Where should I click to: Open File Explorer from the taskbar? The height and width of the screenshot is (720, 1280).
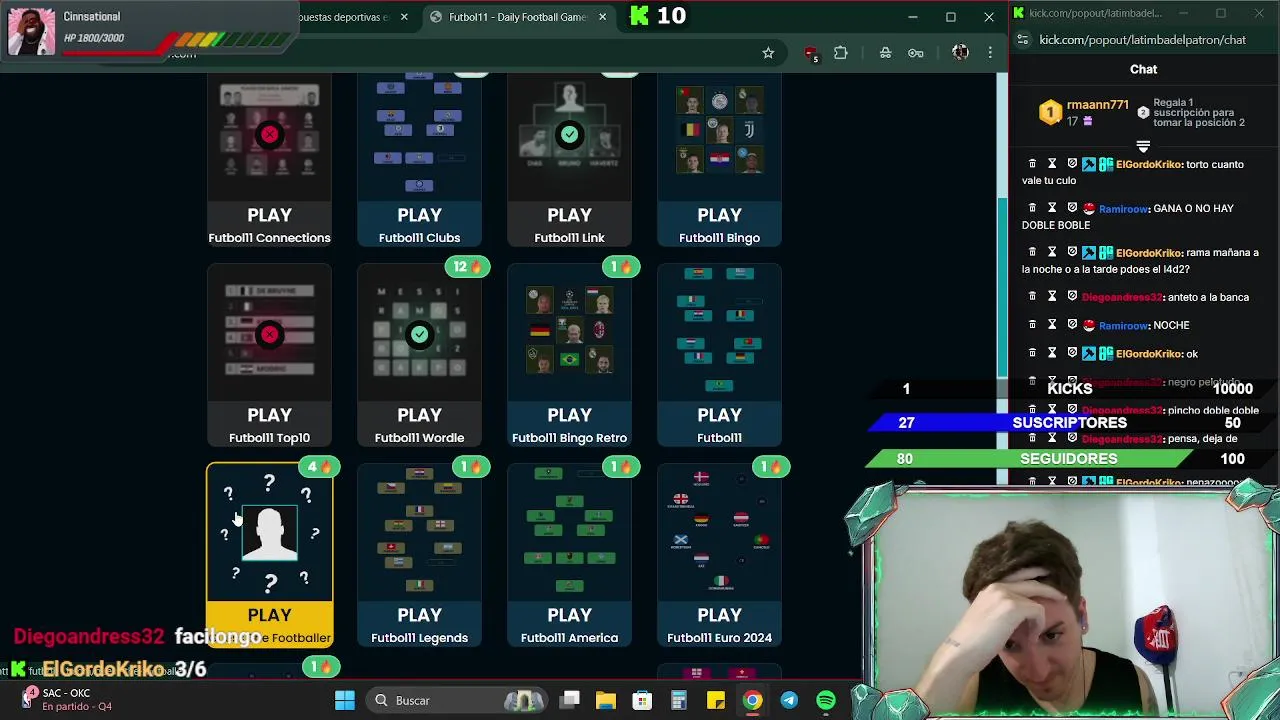pos(606,700)
